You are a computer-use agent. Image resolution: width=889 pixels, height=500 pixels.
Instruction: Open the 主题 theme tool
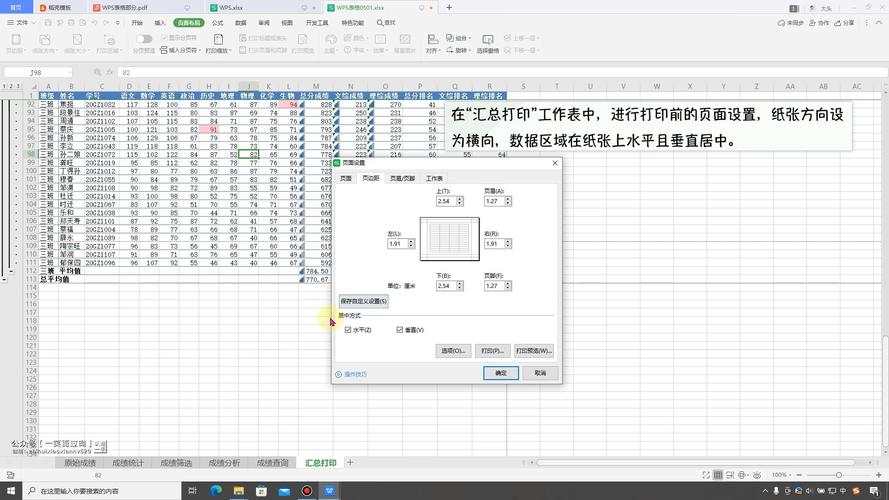coord(331,43)
